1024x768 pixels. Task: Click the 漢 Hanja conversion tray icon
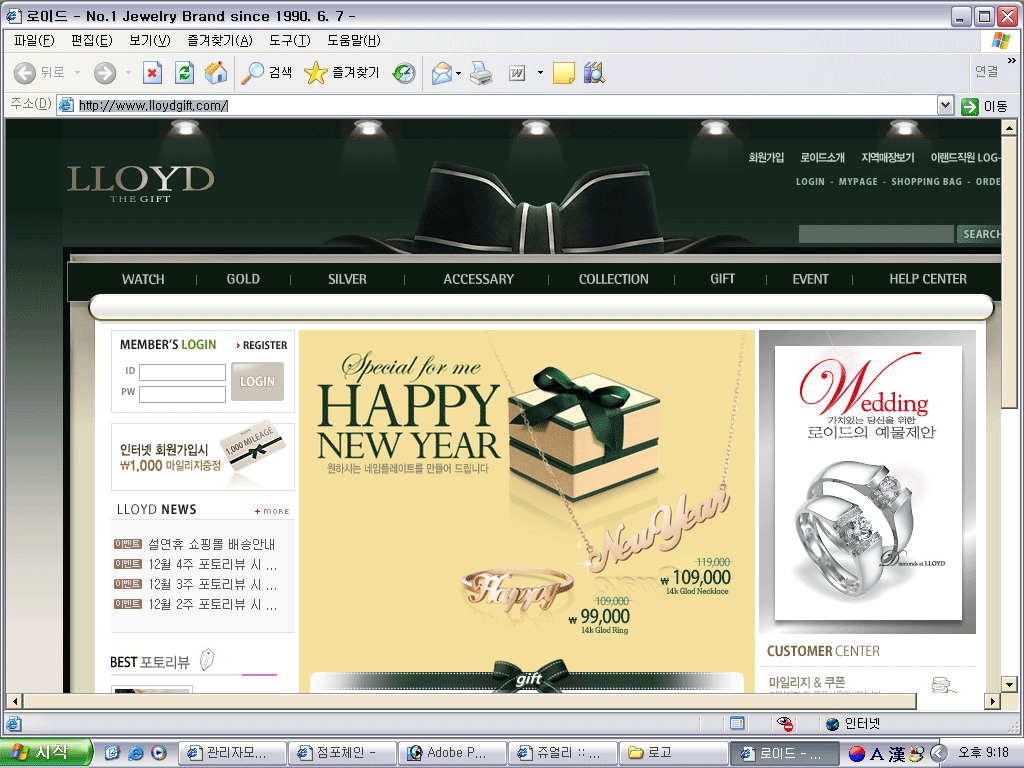coord(897,754)
